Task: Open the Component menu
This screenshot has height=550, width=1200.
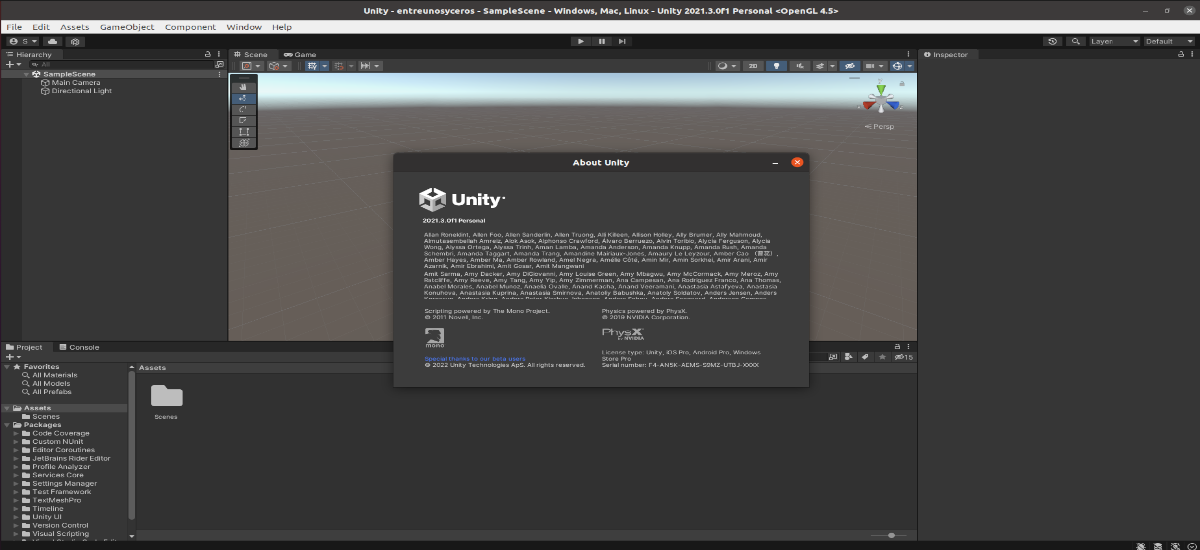Action: pyautogui.click(x=190, y=27)
